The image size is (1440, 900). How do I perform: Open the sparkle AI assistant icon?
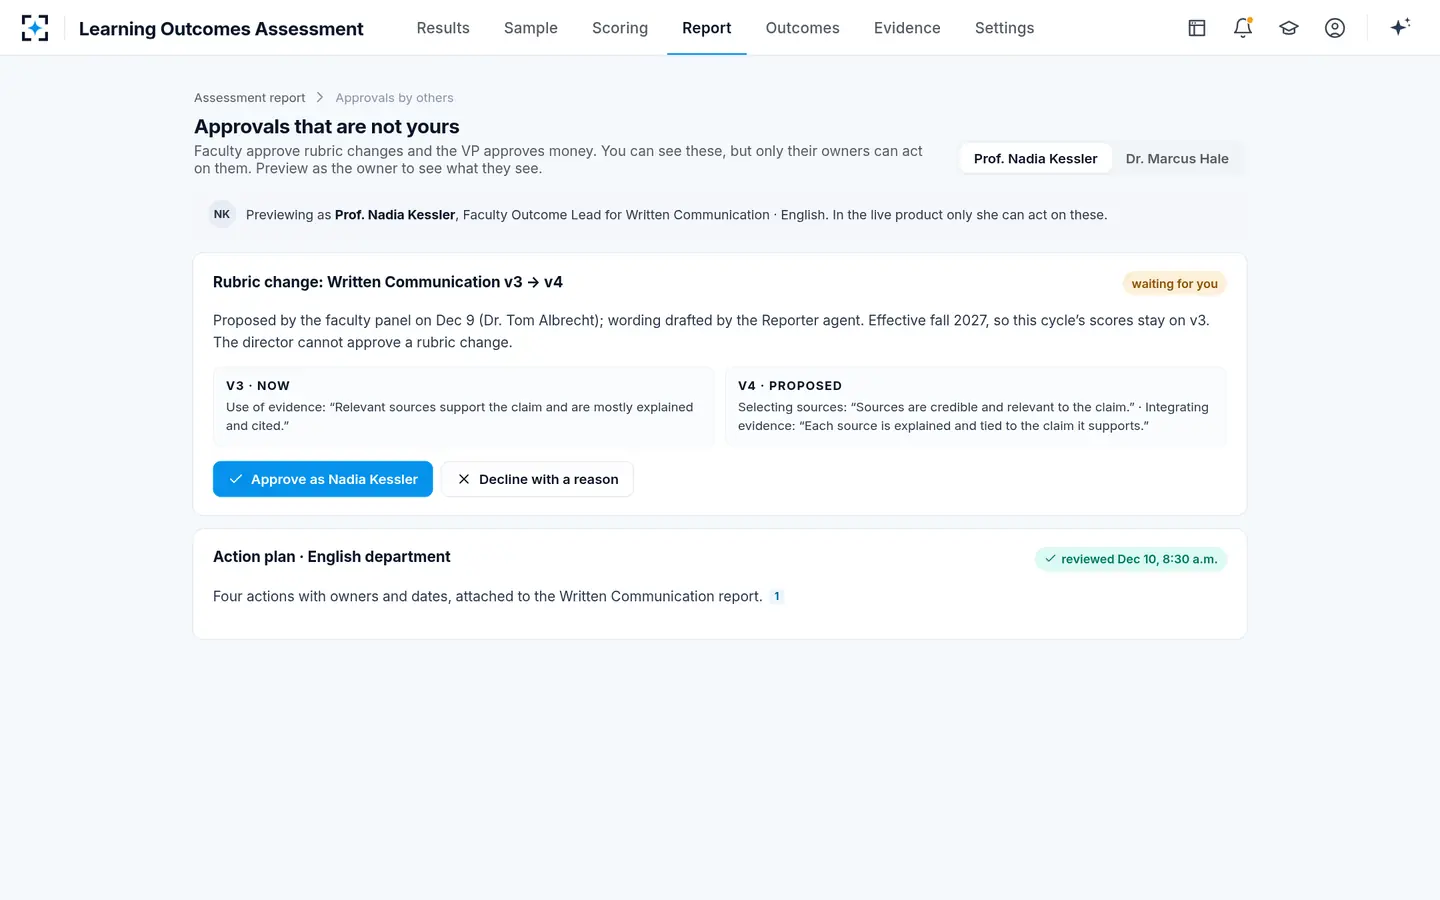tap(1400, 27)
